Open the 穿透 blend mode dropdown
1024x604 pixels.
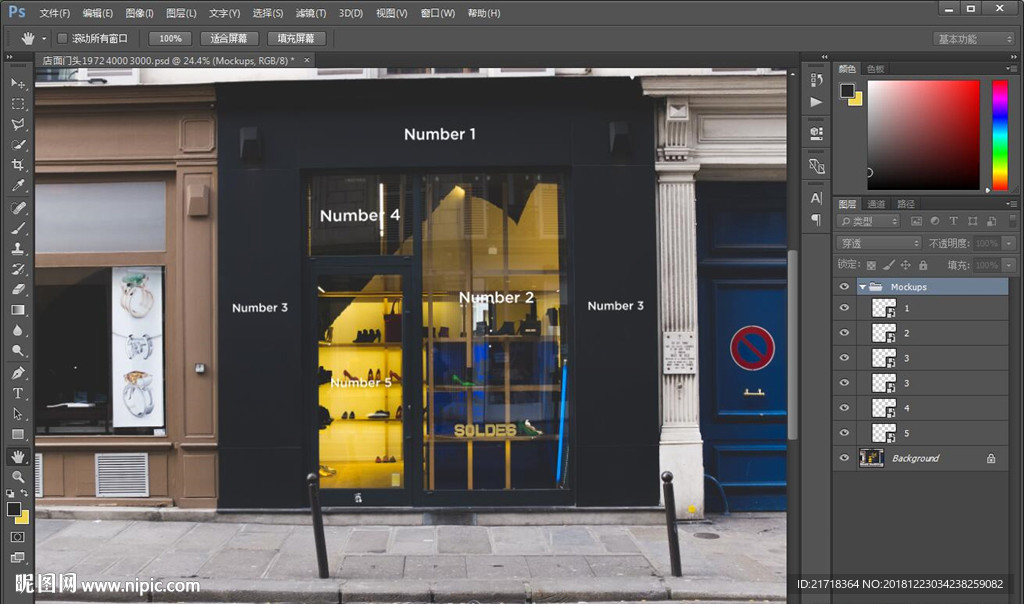coord(879,243)
